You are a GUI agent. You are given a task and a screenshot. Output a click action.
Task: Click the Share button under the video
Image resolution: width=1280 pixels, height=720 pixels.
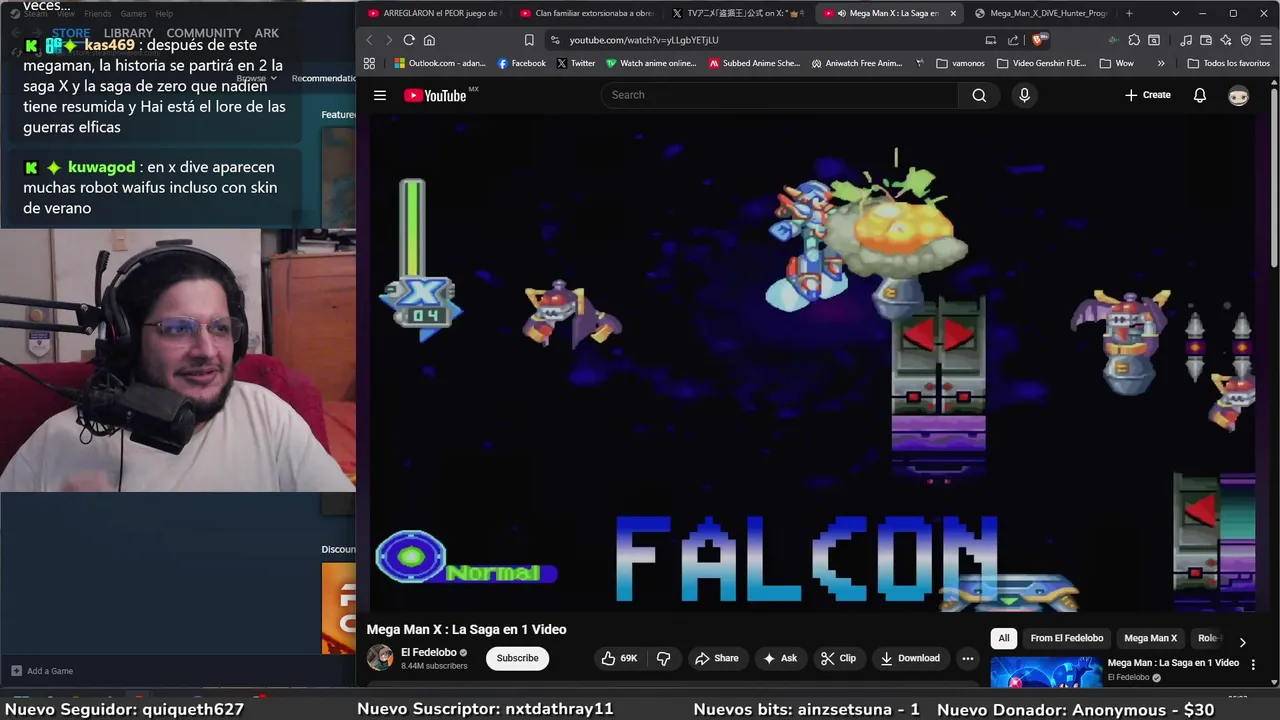tap(717, 658)
